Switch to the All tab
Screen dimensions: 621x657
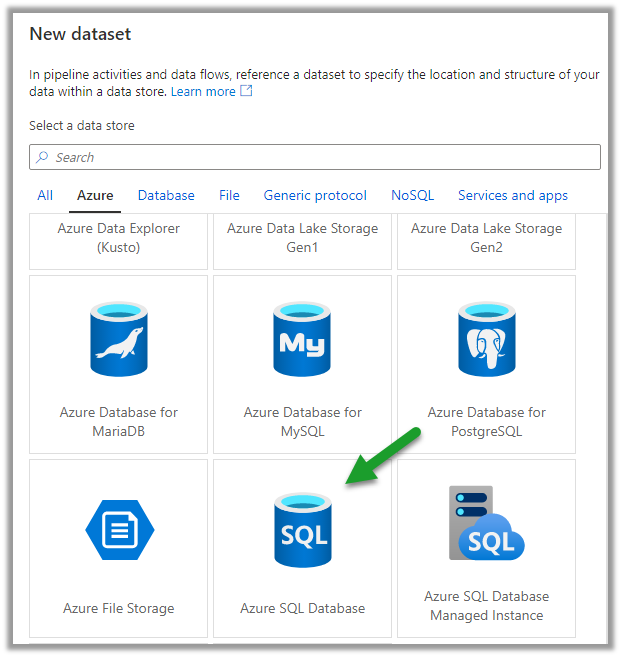pos(45,195)
